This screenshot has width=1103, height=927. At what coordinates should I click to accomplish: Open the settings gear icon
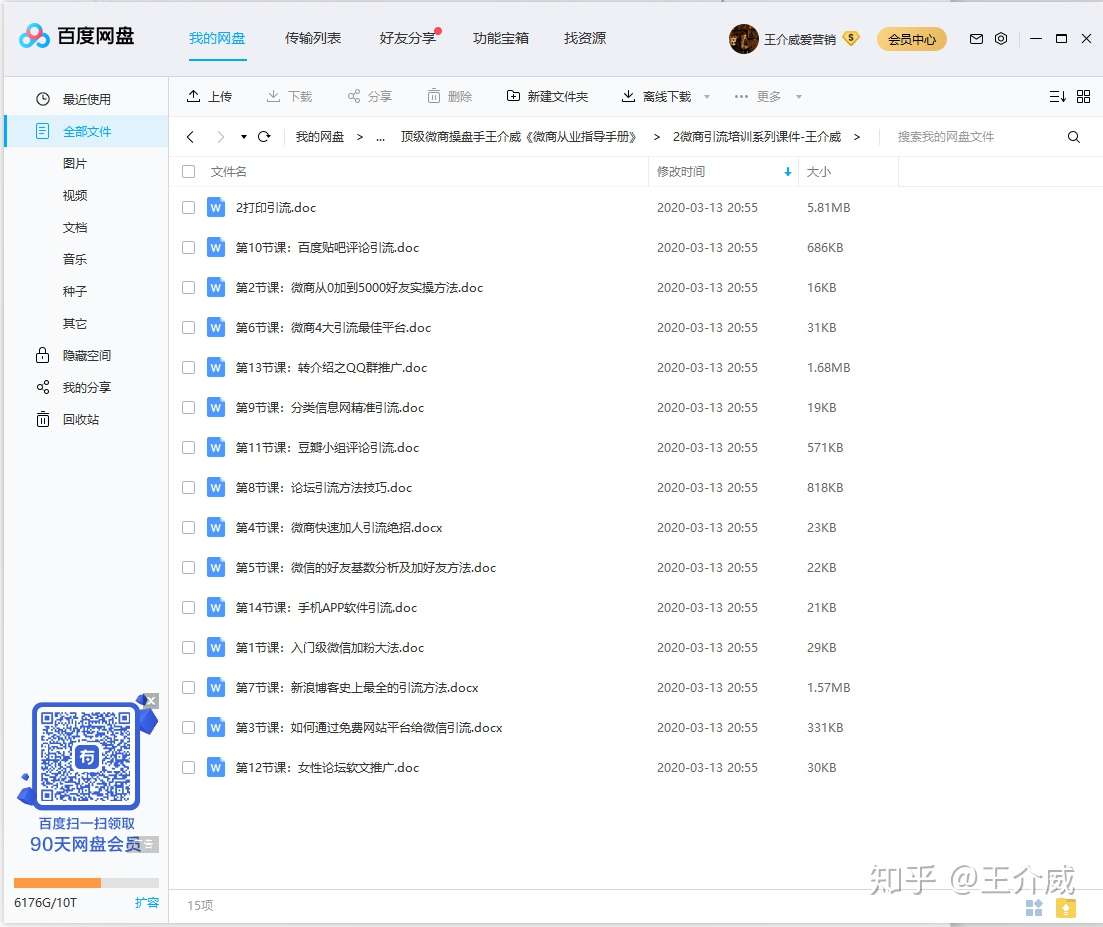1001,39
